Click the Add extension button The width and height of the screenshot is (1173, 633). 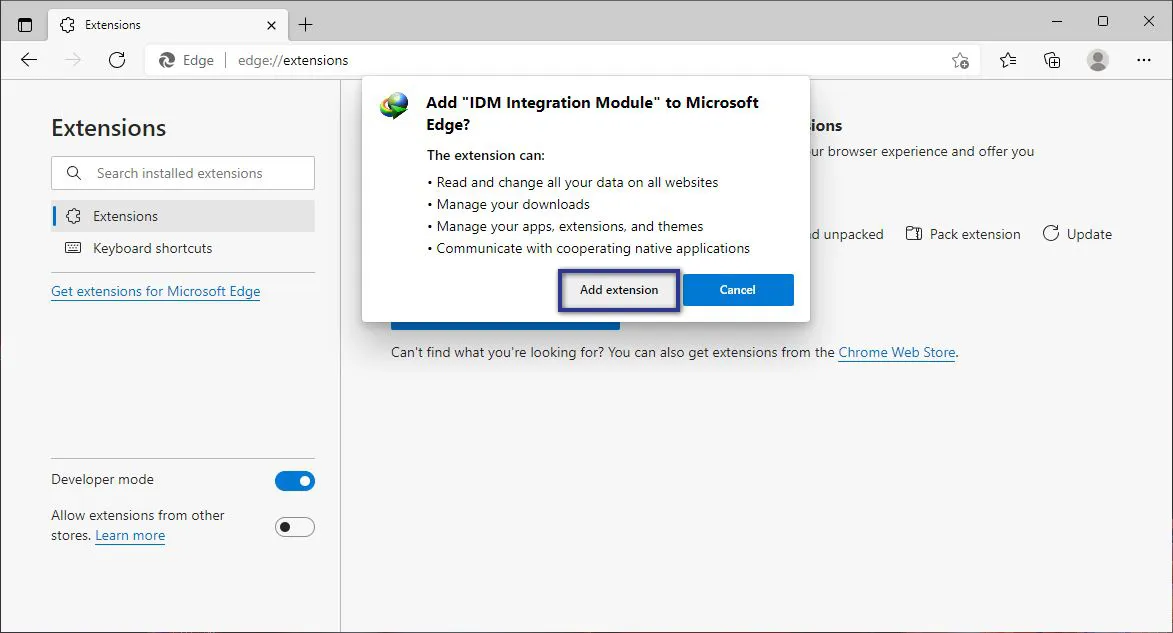tap(618, 289)
